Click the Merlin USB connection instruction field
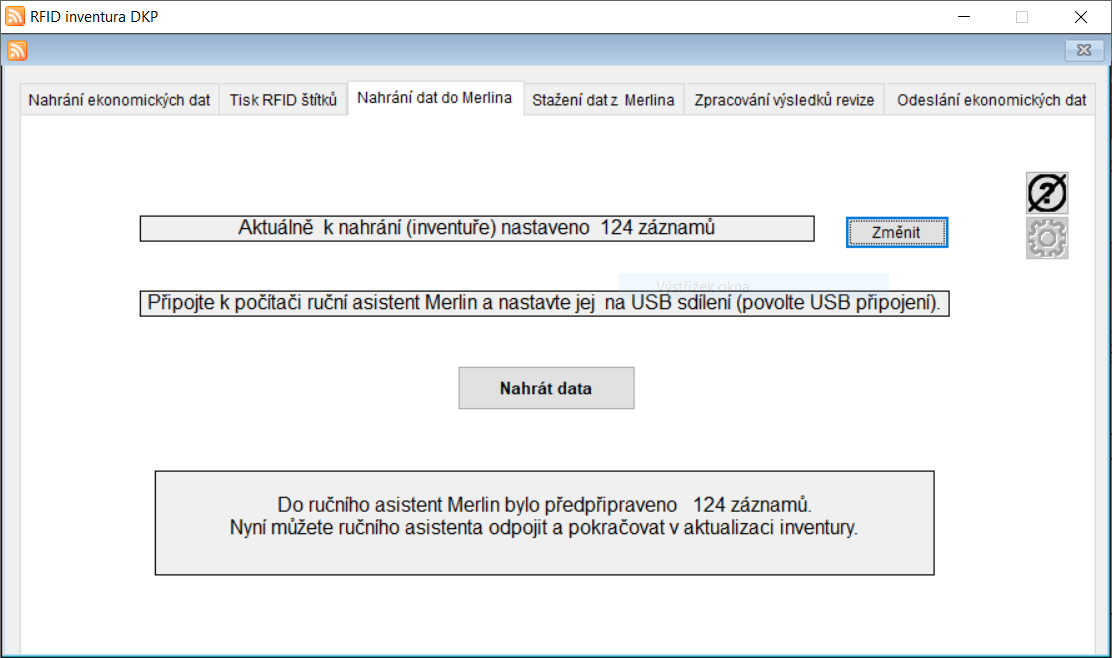Image resolution: width=1112 pixels, height=658 pixels. tap(544, 303)
